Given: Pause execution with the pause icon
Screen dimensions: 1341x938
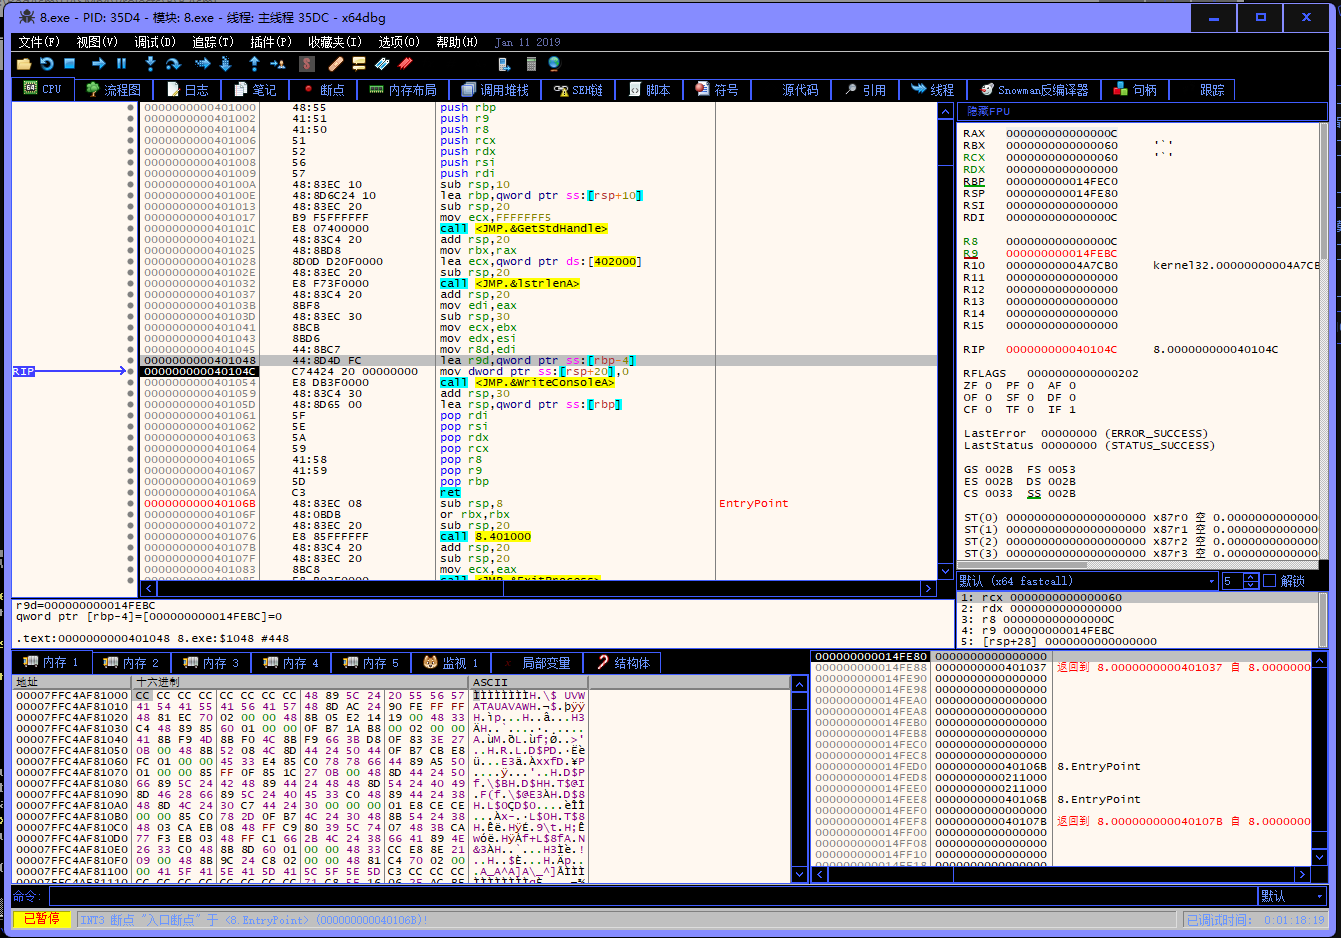Looking at the screenshot, I should point(122,63).
